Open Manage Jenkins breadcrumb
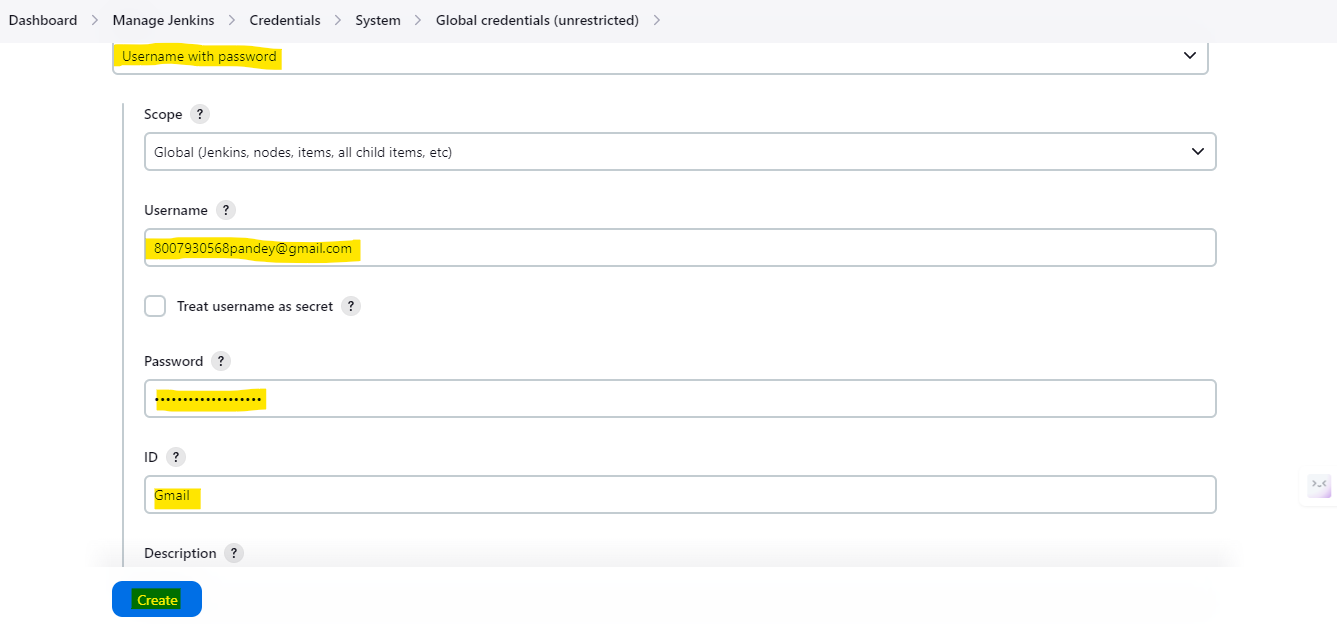 point(163,20)
